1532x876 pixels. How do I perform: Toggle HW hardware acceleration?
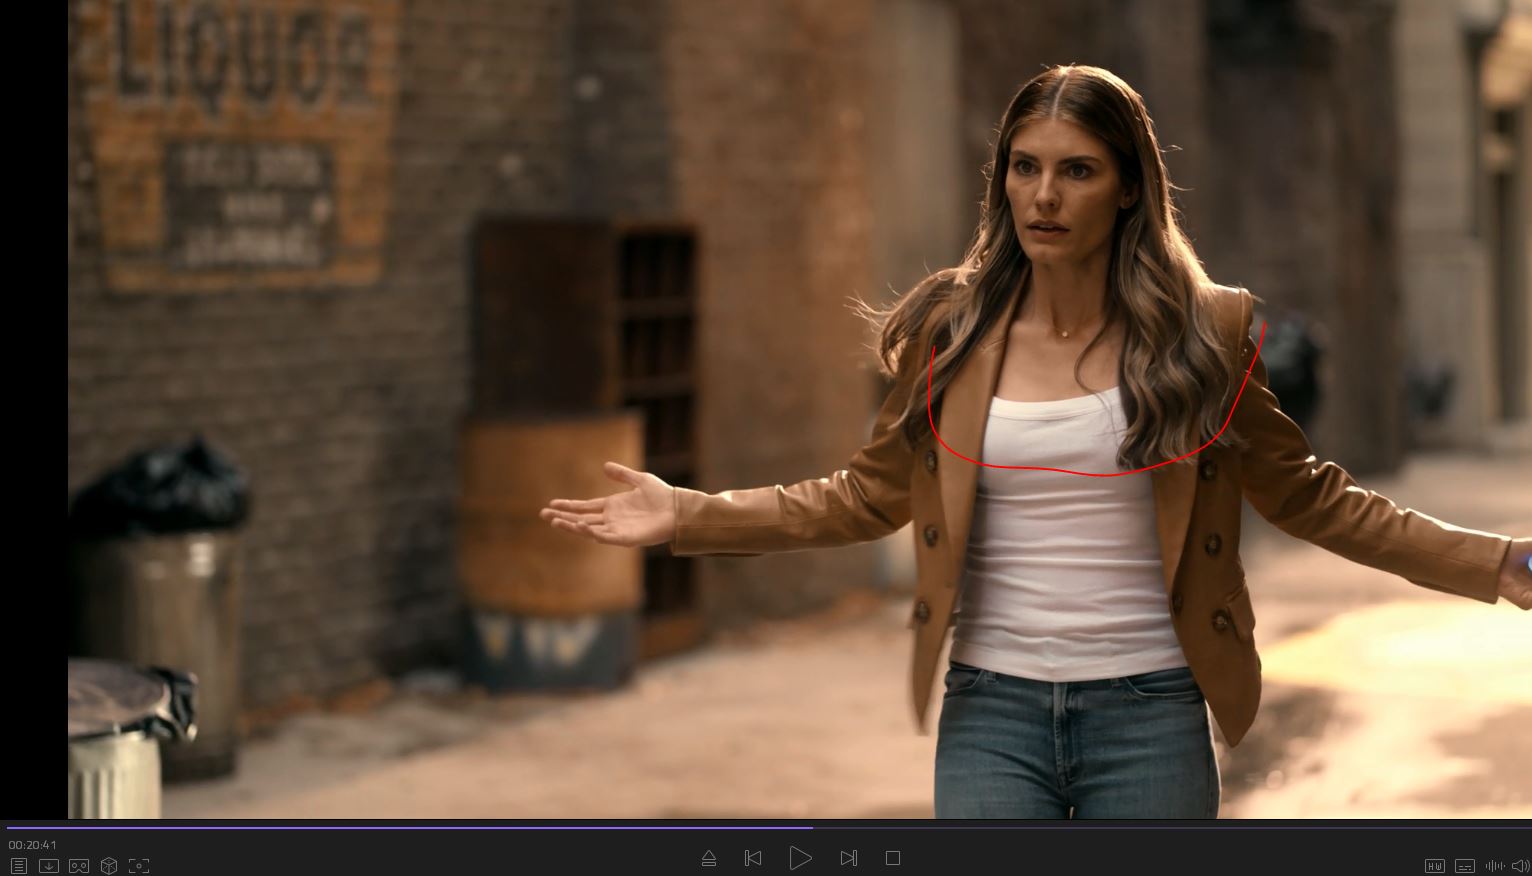pyautogui.click(x=1434, y=866)
